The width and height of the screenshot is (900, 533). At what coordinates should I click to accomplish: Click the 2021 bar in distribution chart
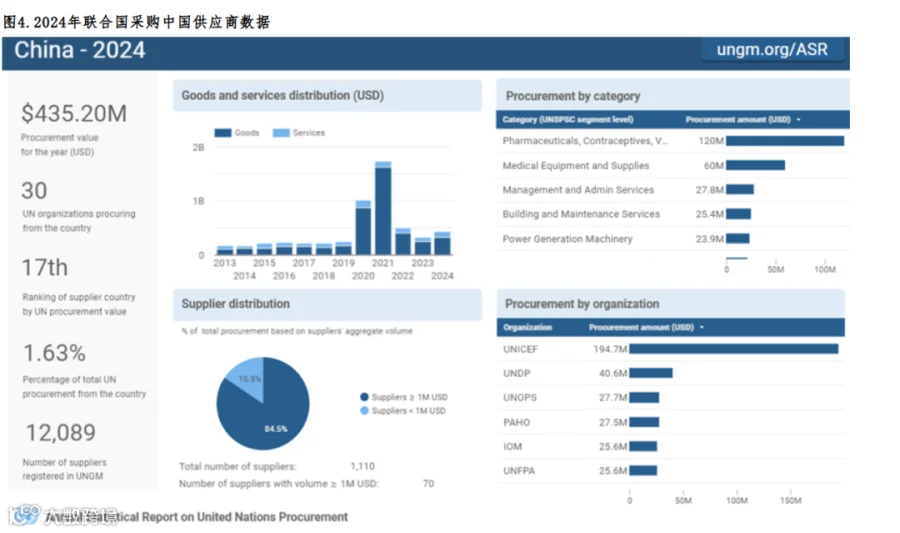(x=383, y=208)
